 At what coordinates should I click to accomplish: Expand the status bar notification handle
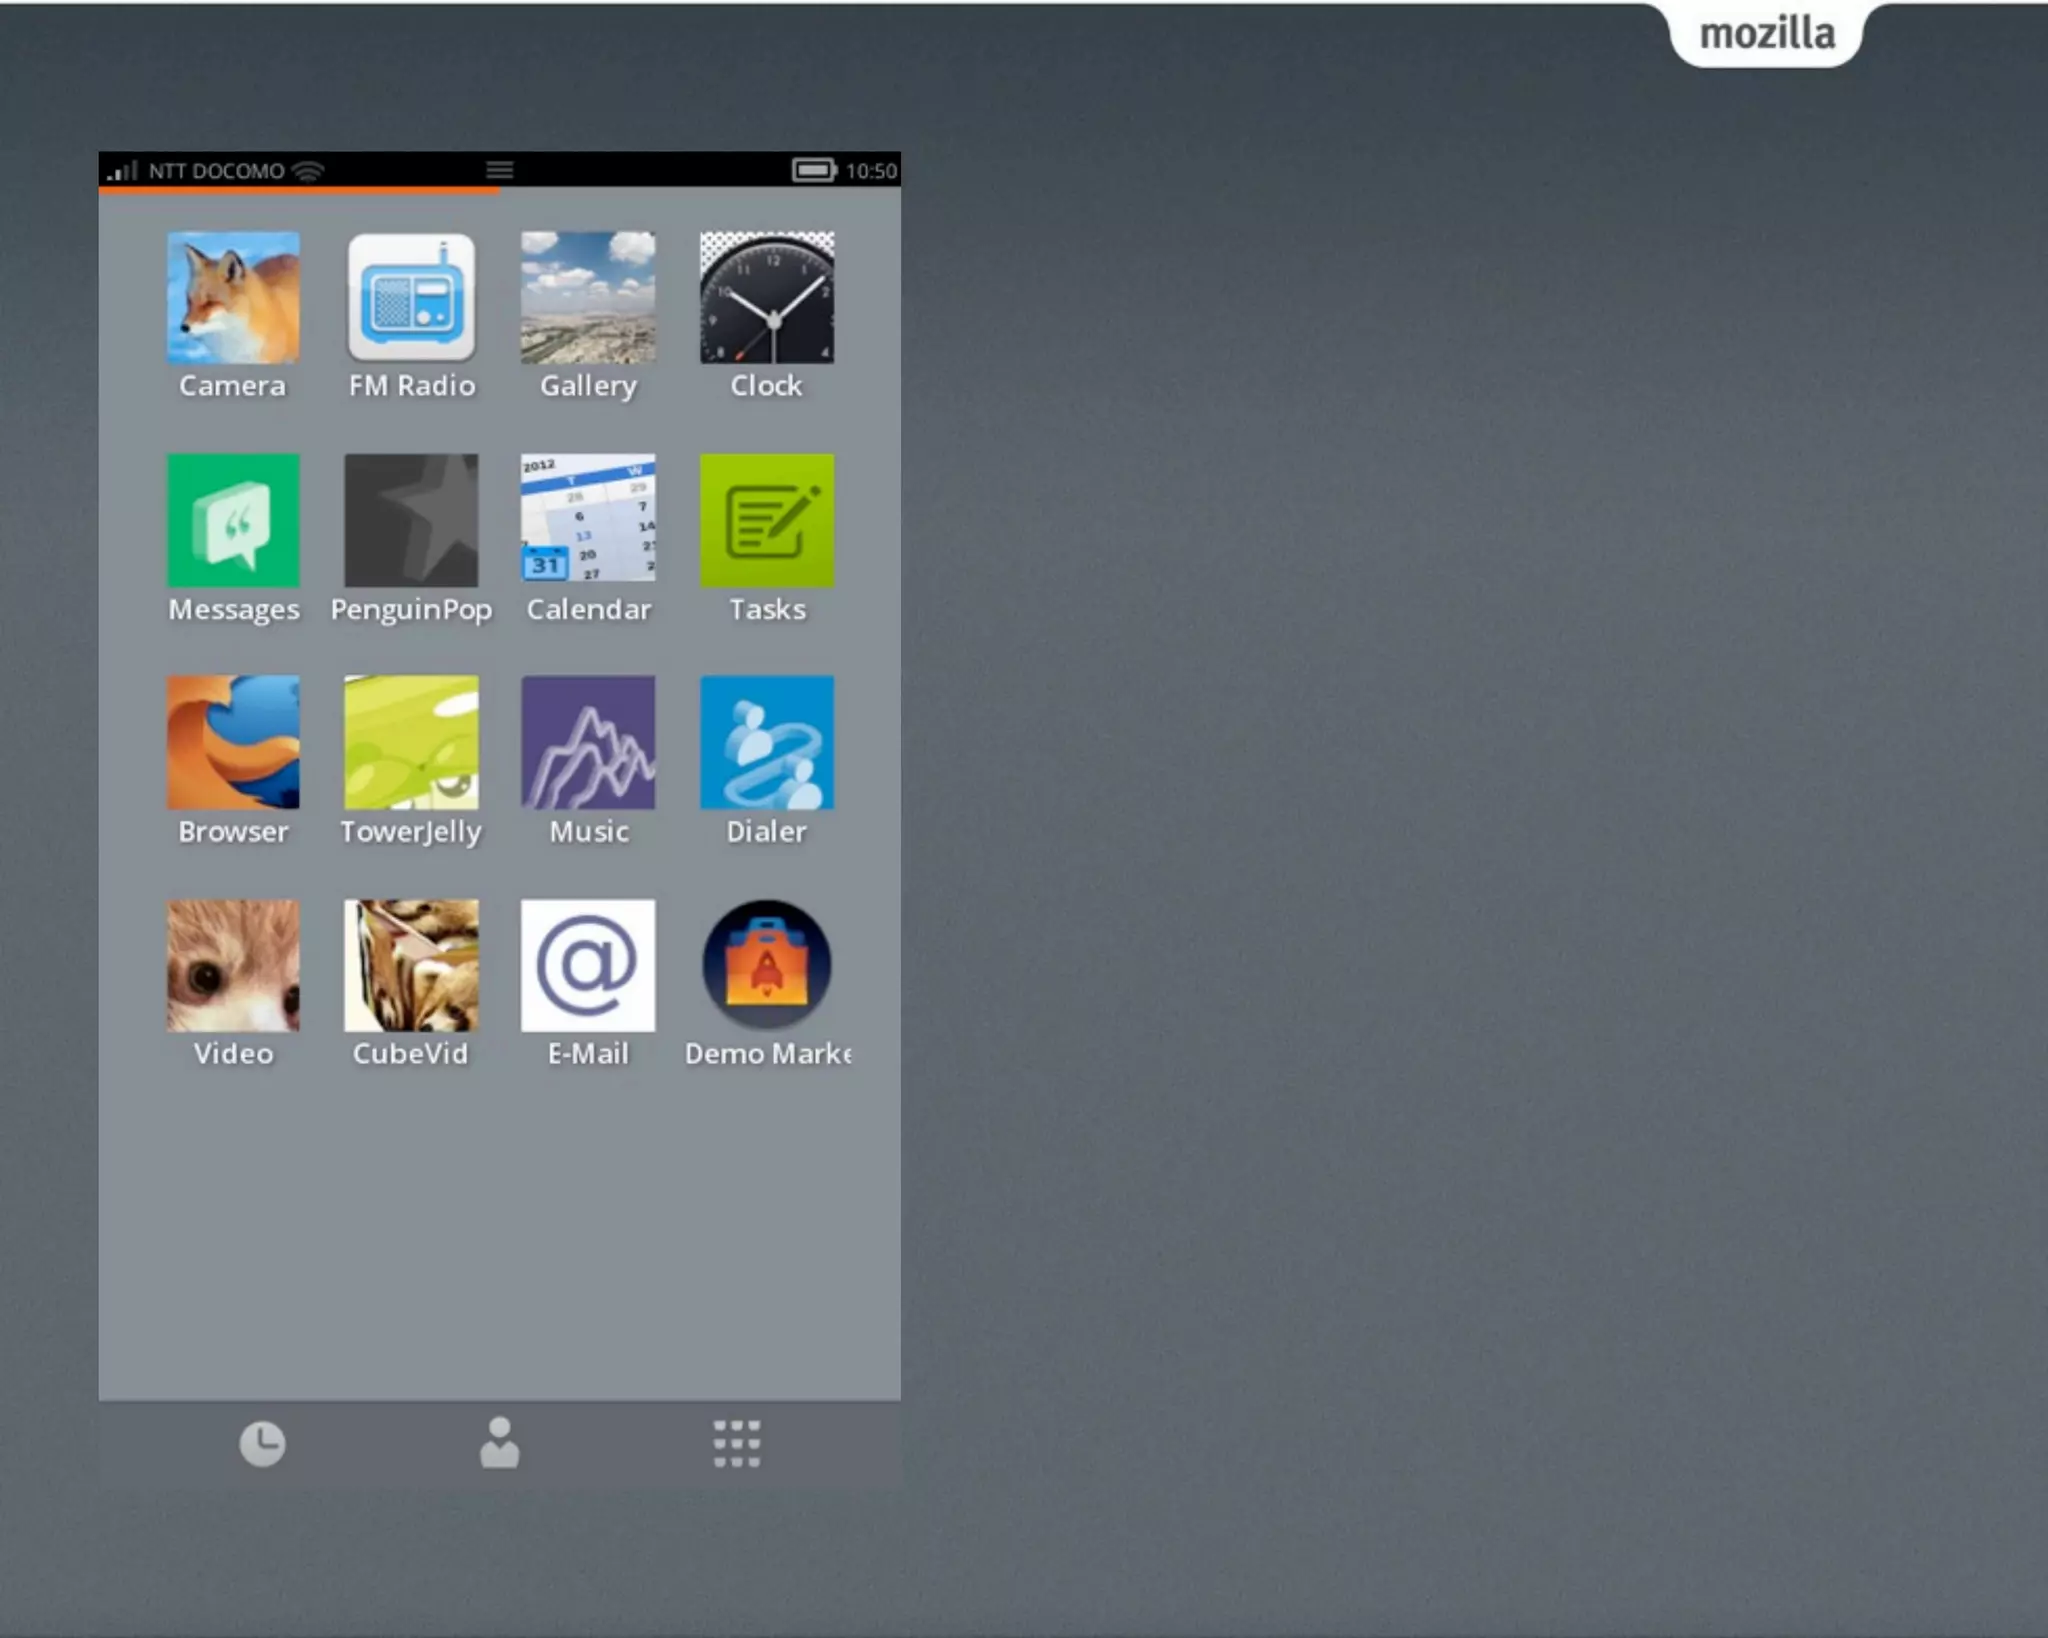[x=500, y=170]
